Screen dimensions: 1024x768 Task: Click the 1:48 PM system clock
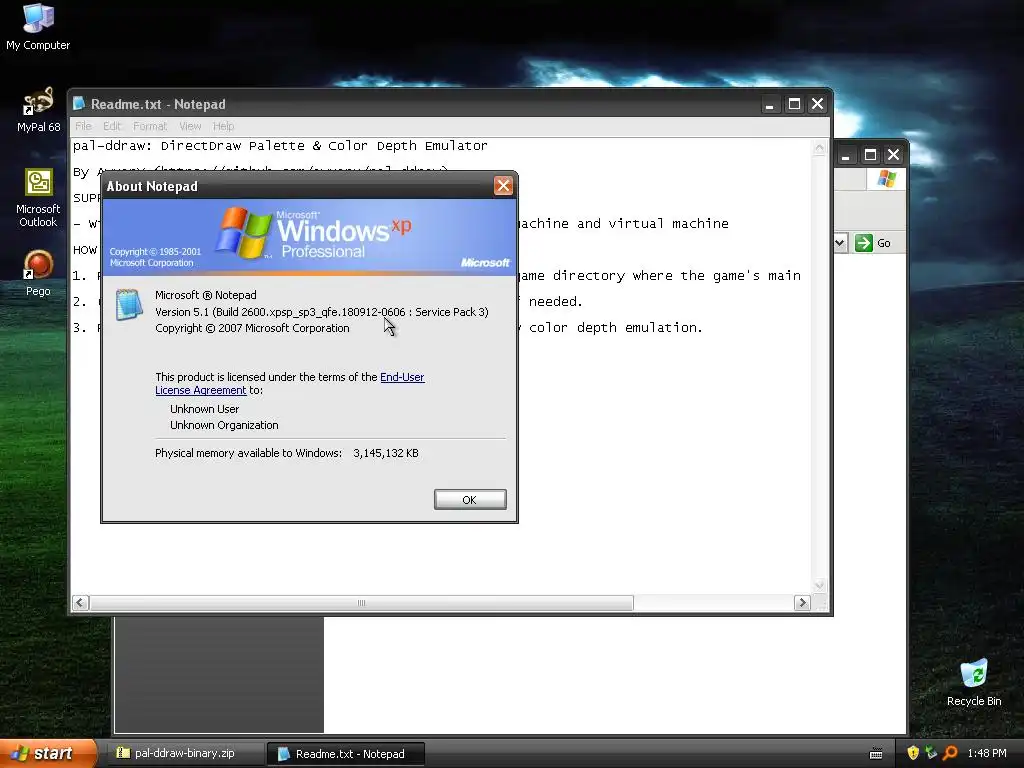tap(987, 753)
